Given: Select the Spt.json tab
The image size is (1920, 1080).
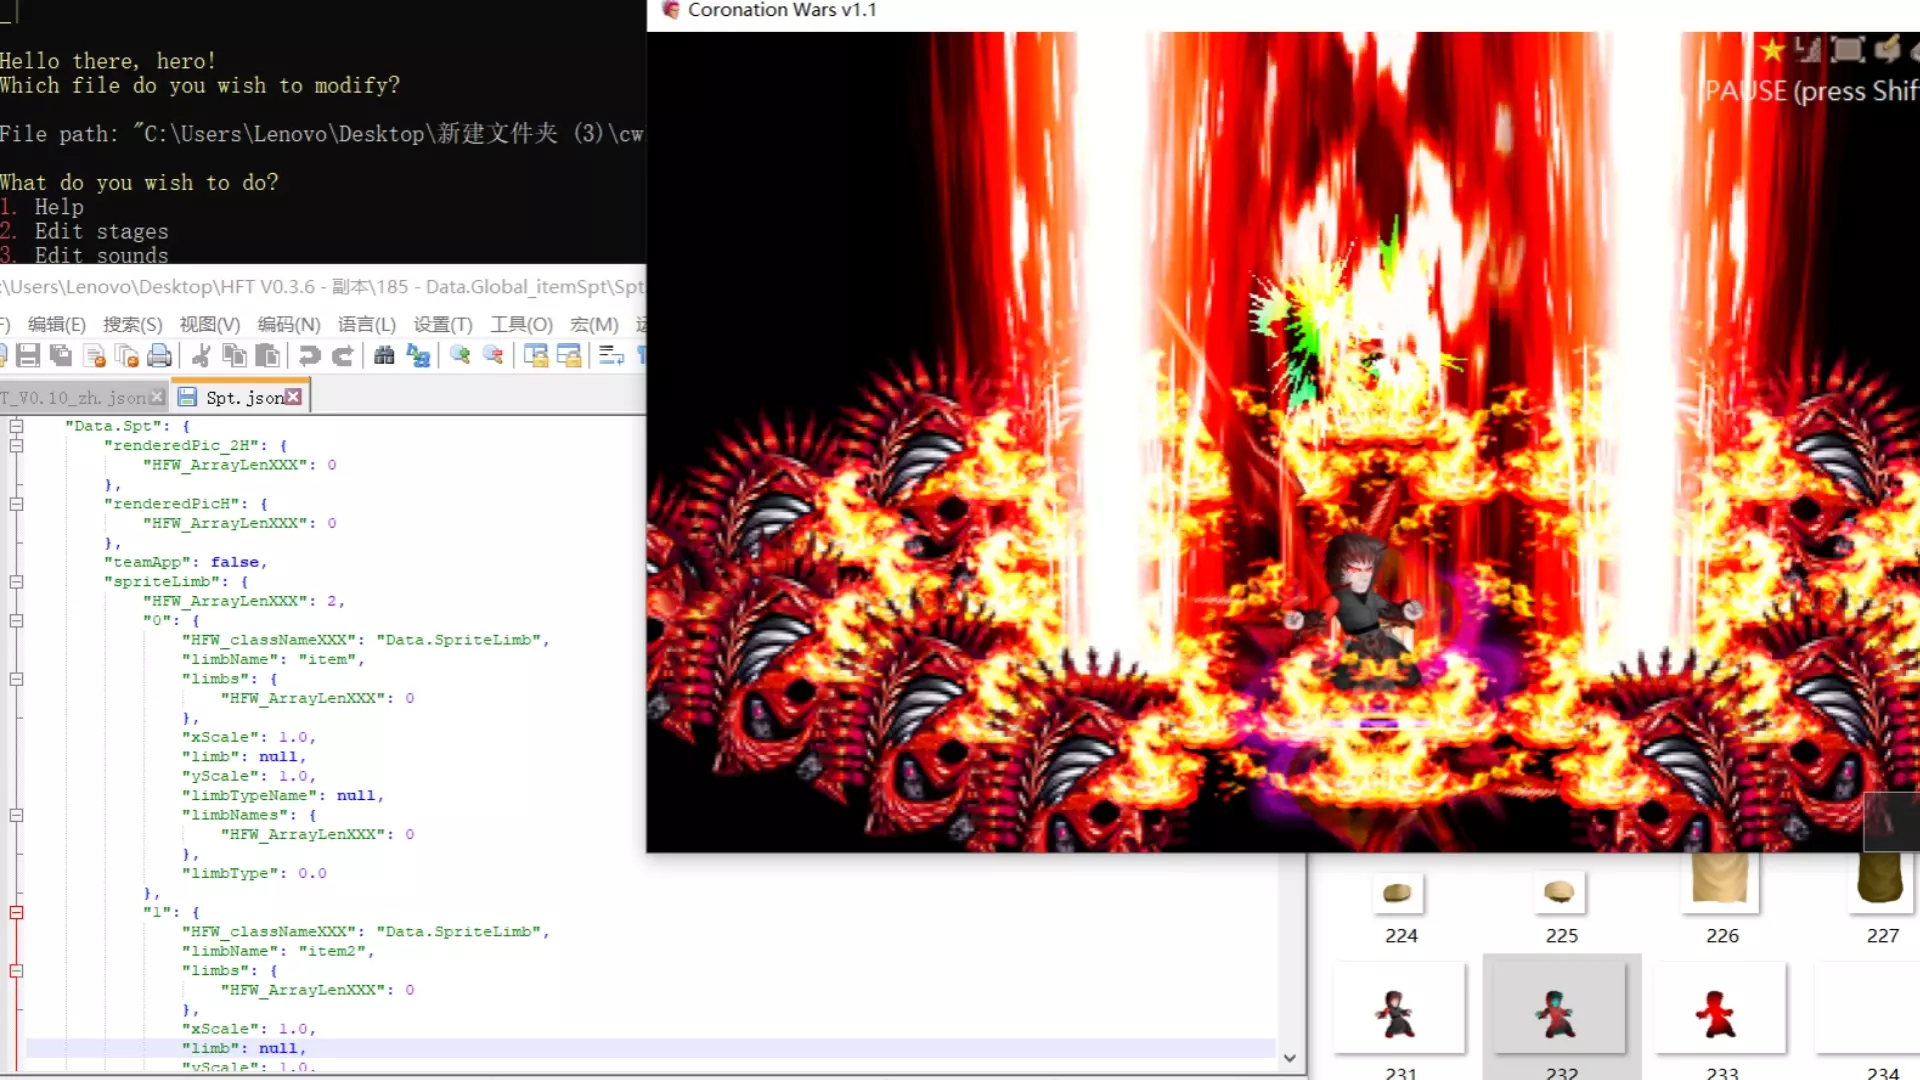Looking at the screenshot, I should [240, 397].
